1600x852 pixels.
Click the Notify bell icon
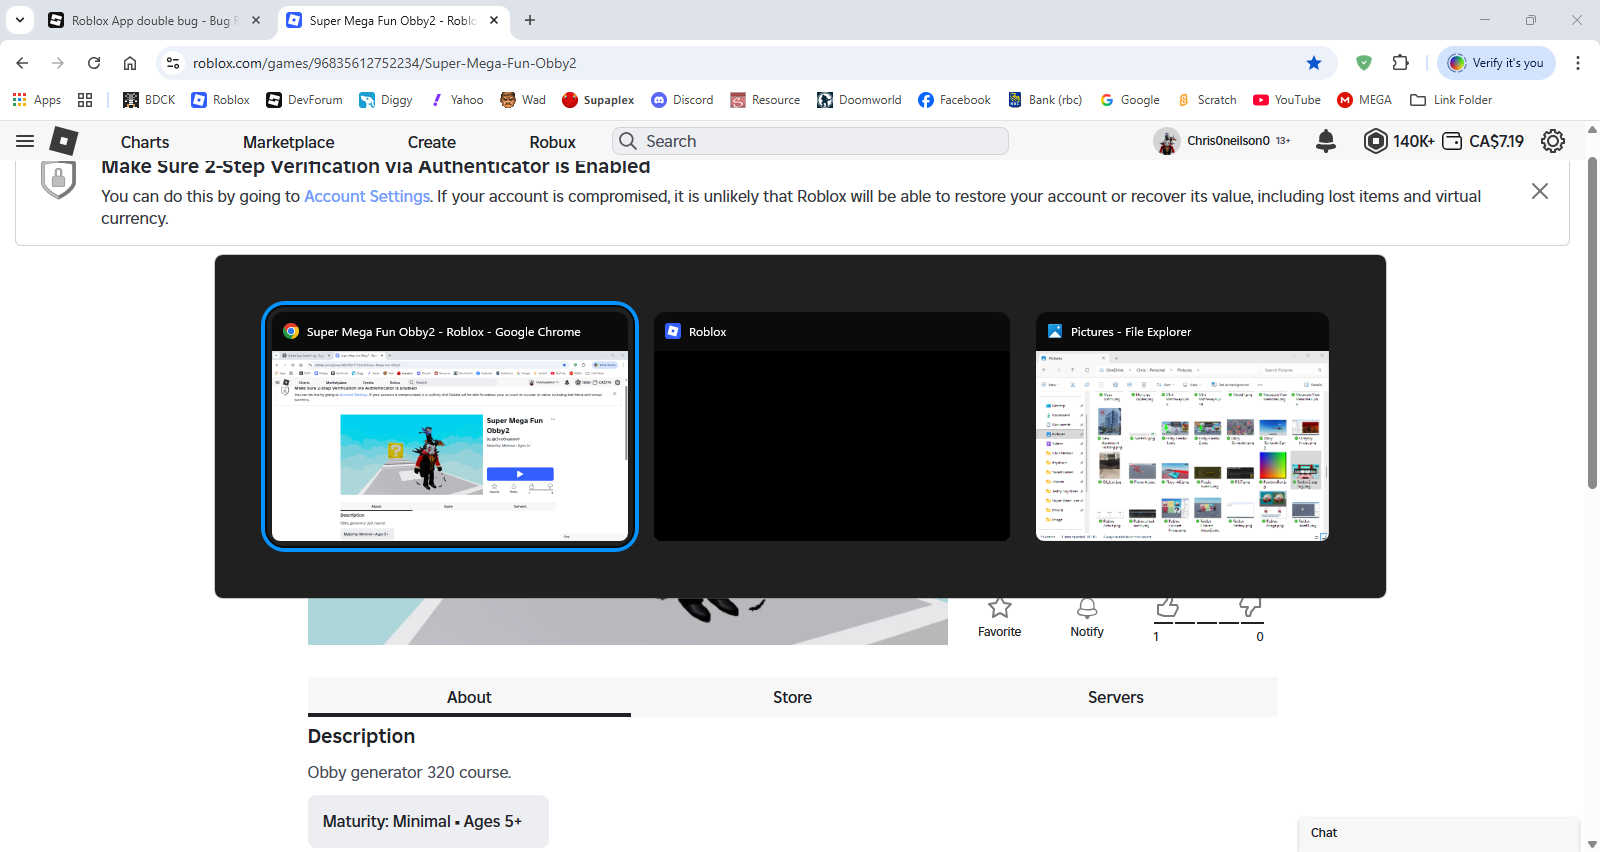pyautogui.click(x=1087, y=608)
